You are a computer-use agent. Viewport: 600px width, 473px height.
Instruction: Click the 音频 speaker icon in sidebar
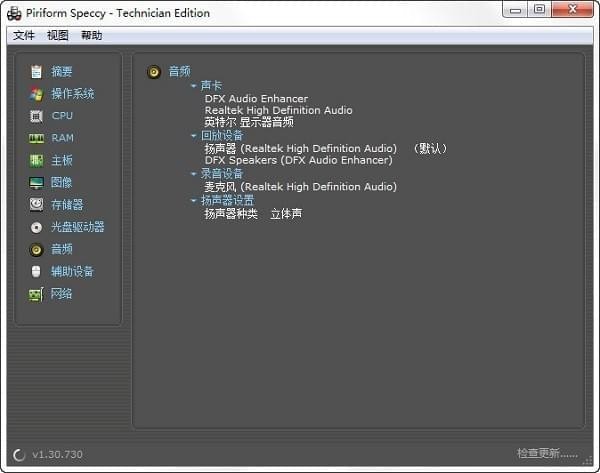coord(36,250)
